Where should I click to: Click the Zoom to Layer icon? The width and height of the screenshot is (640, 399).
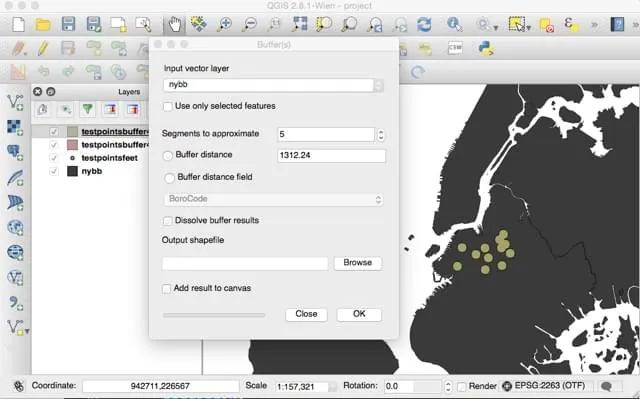tap(349, 24)
